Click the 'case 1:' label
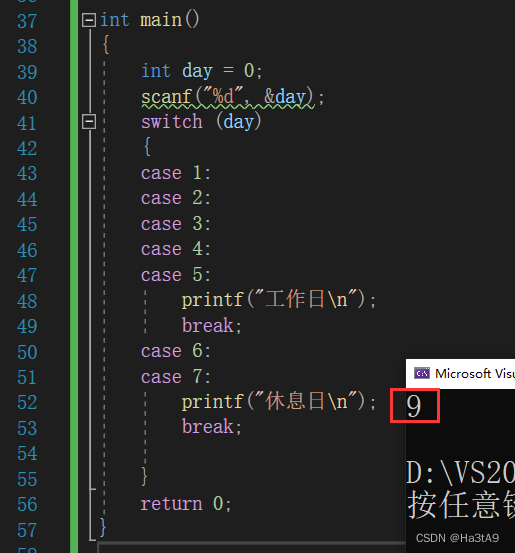This screenshot has height=553, width=515. point(176,173)
